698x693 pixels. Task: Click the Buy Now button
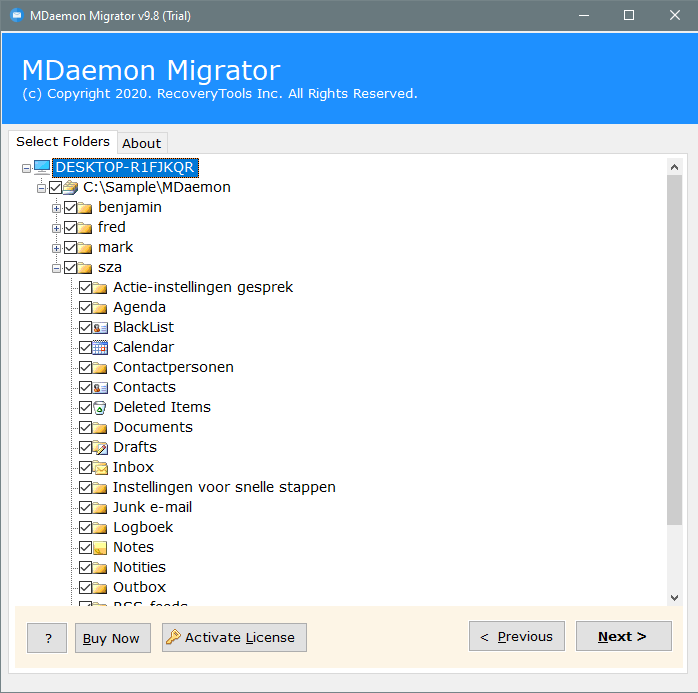click(x=113, y=638)
